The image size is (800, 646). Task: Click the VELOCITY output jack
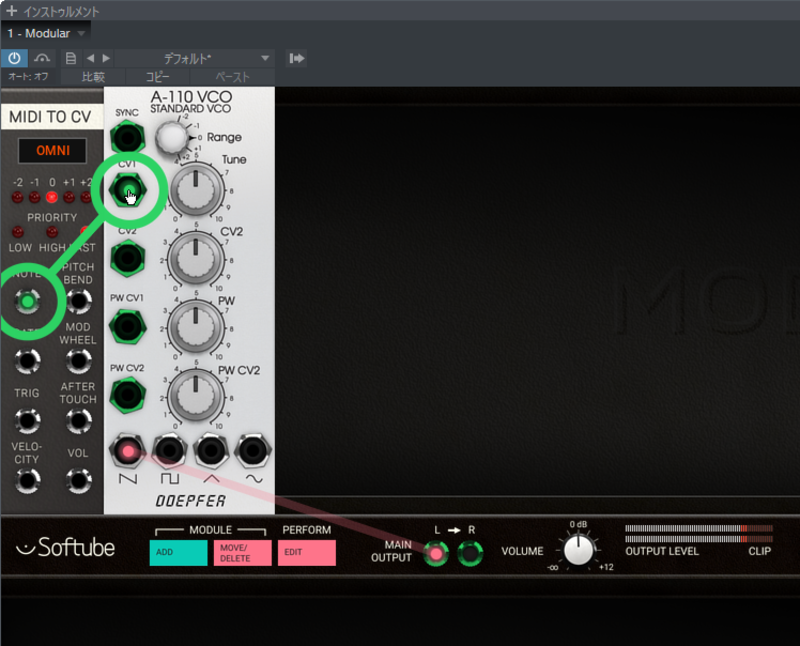(28, 480)
